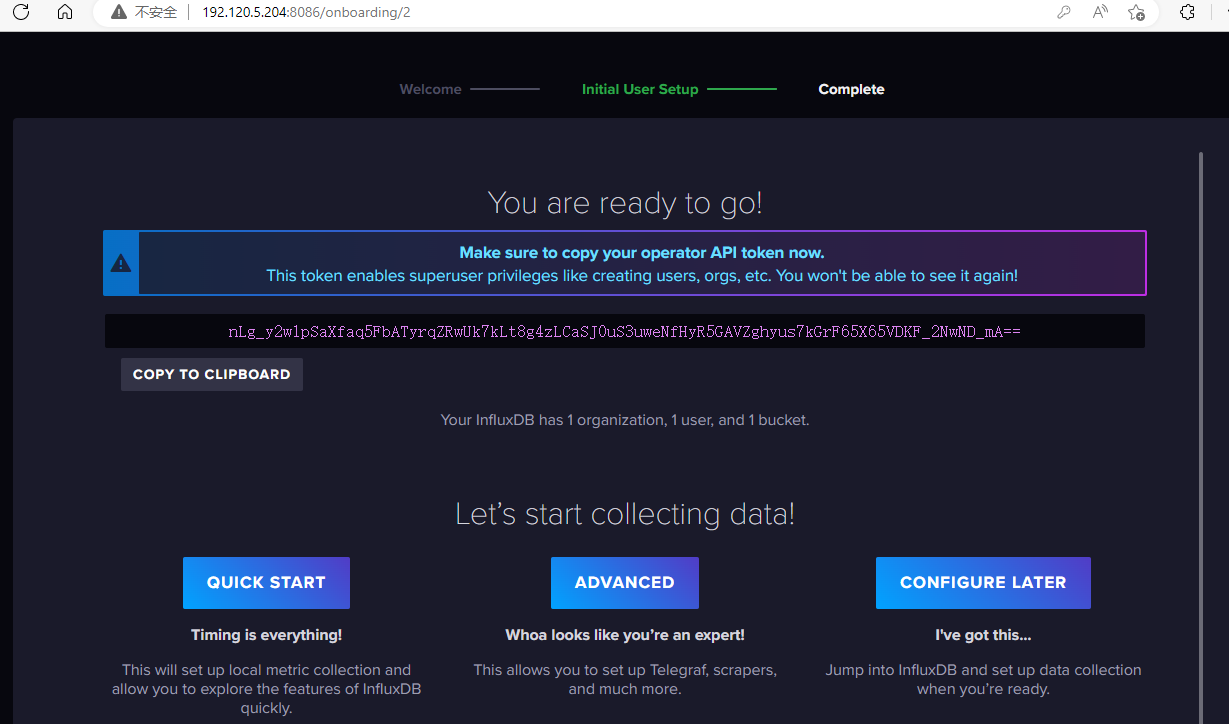The width and height of the screenshot is (1229, 724).
Task: Click the 'Let's start collecting data!' heading
Action: pyautogui.click(x=625, y=514)
